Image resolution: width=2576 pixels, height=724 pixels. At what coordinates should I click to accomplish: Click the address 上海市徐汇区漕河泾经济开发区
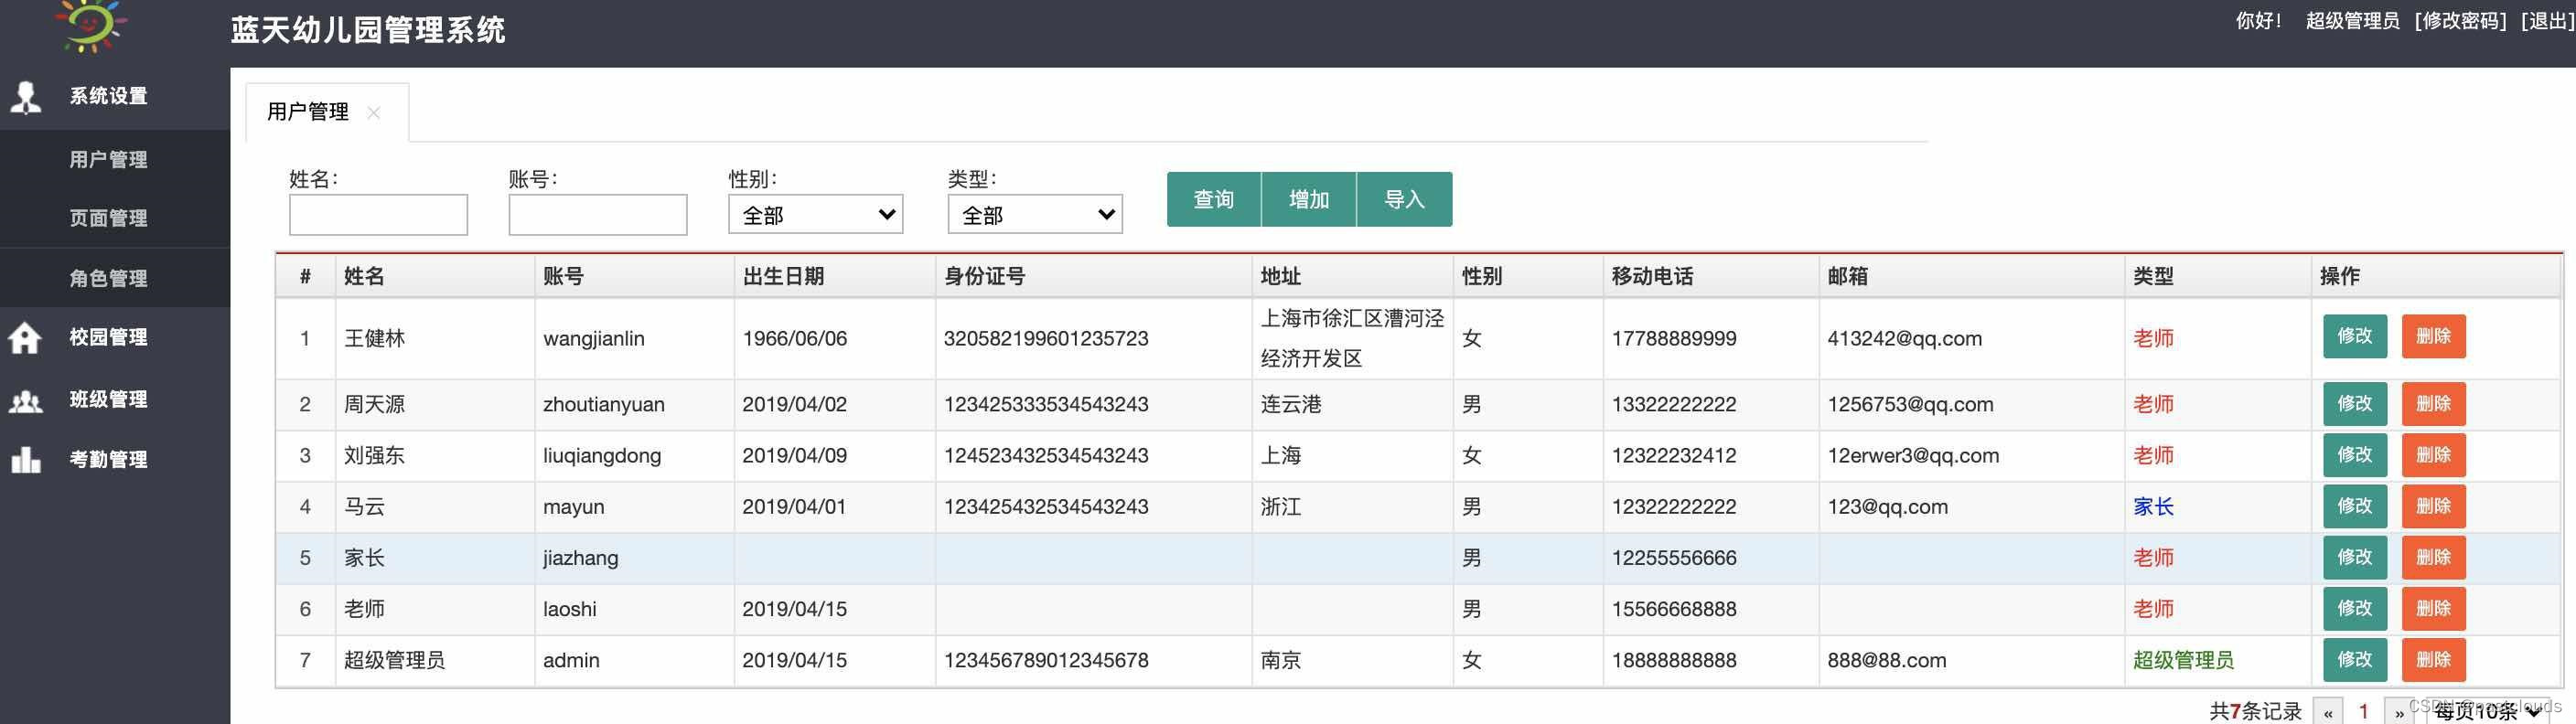tap(1352, 339)
